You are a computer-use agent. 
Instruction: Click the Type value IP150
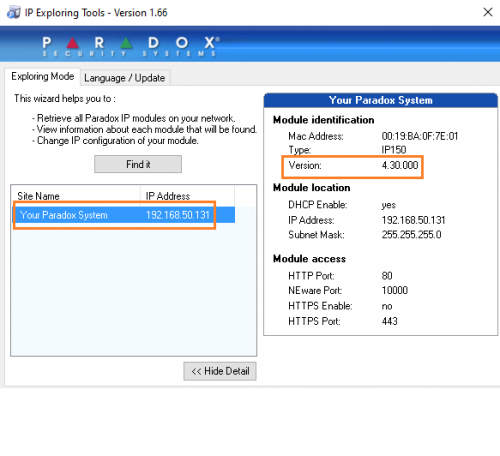394,150
